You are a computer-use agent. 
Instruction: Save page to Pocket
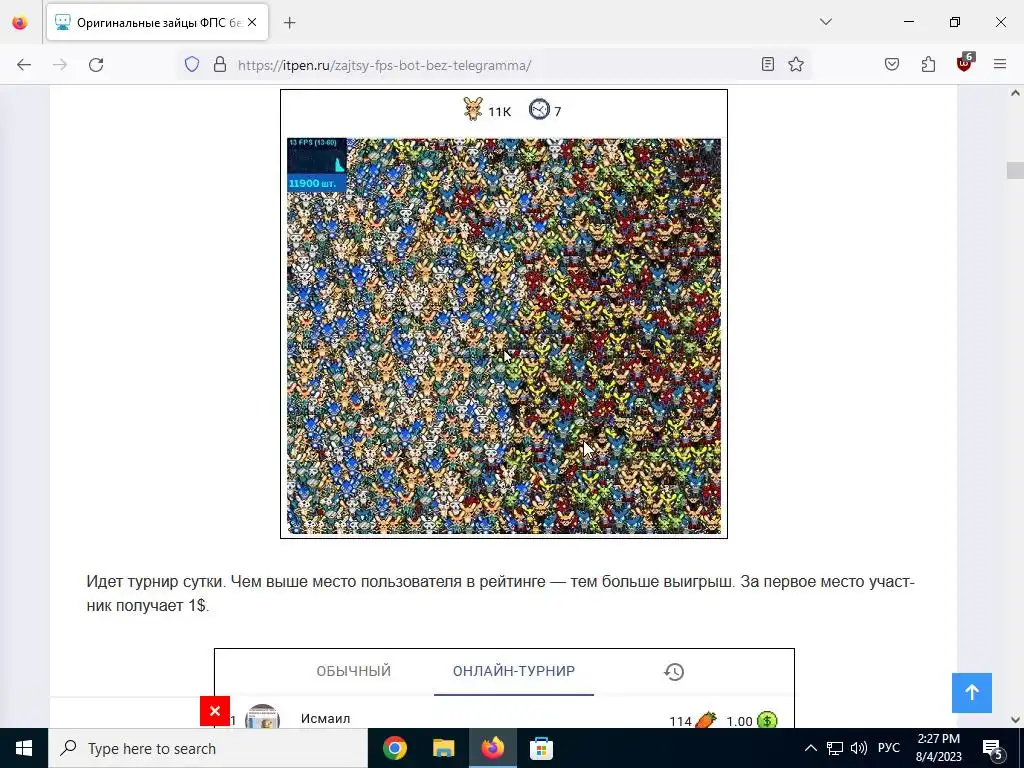pos(892,64)
